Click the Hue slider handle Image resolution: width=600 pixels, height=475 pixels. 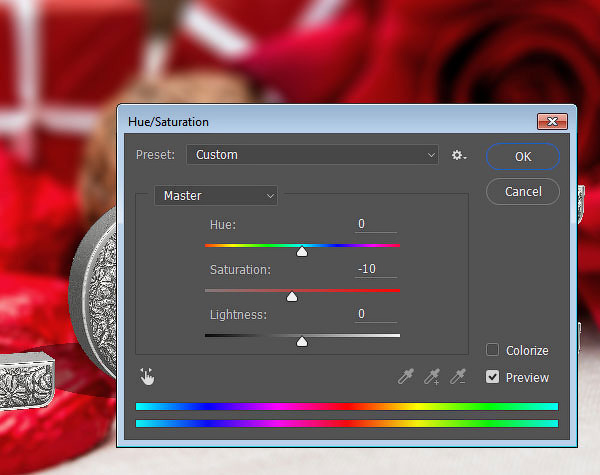302,251
